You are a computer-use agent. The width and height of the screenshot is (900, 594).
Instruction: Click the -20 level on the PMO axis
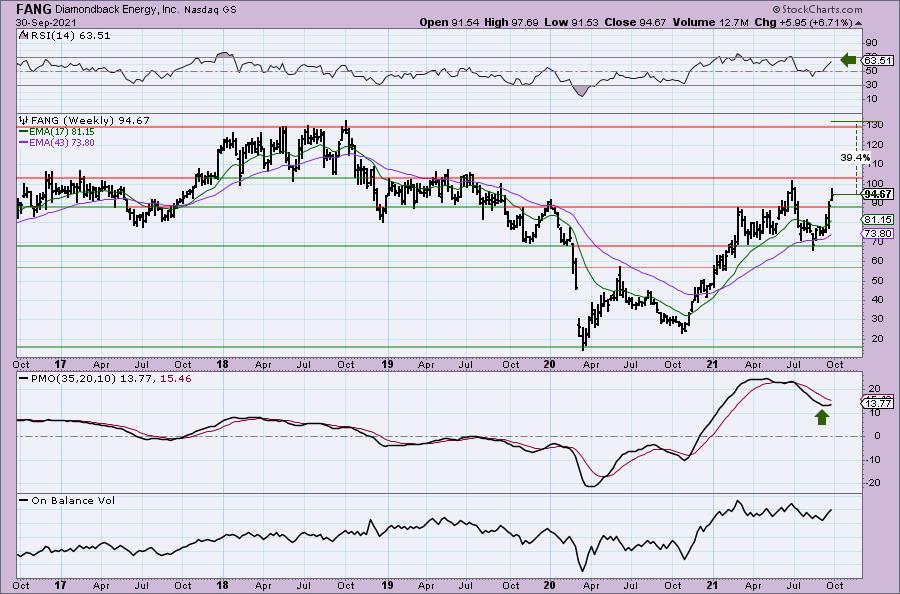coord(874,483)
